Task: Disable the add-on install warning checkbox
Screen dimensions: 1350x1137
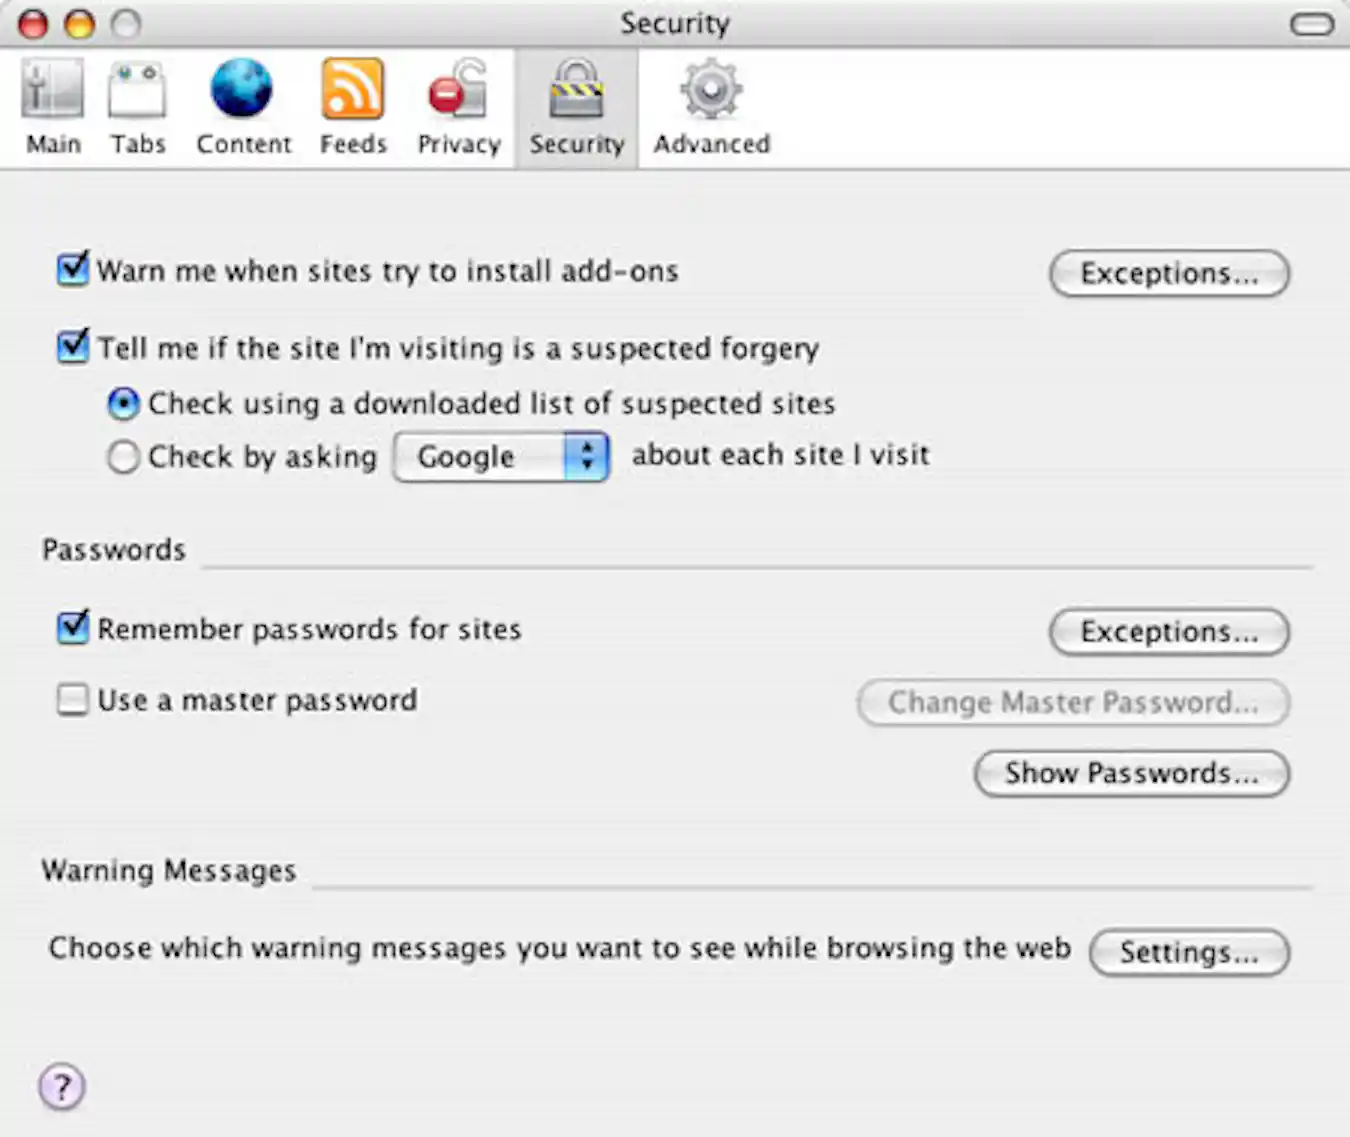Action: pyautogui.click(x=73, y=270)
